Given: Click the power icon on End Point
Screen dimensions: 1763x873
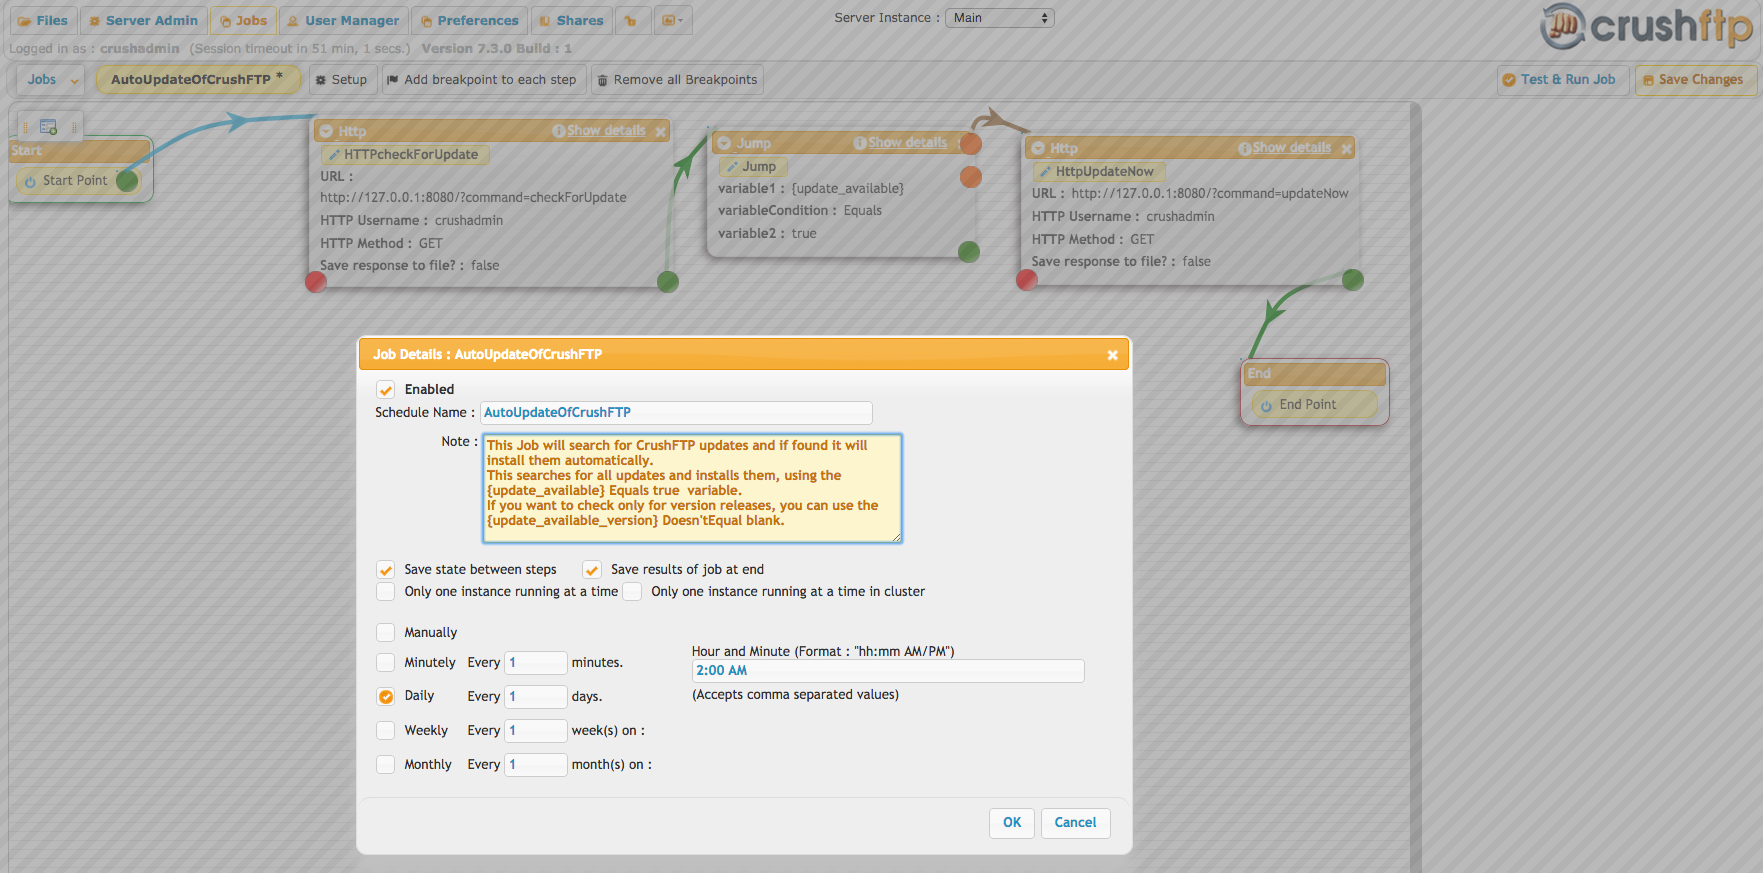Looking at the screenshot, I should [1266, 405].
